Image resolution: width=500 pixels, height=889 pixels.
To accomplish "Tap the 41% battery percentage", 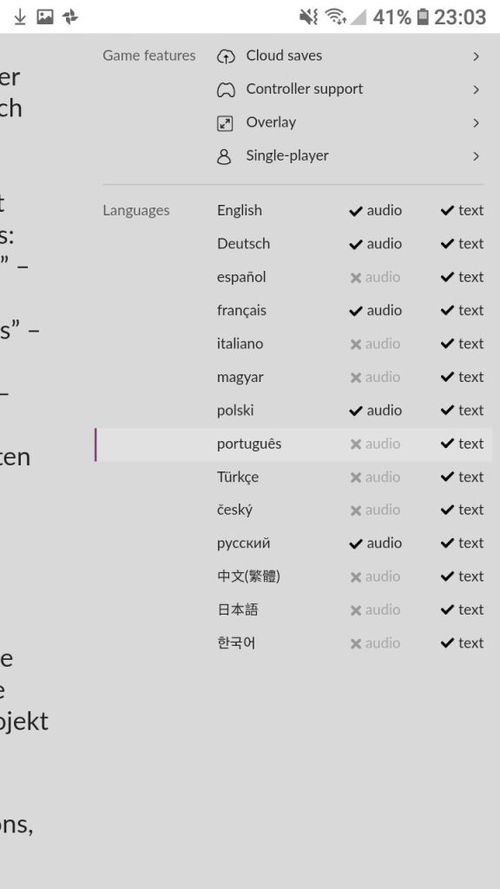I will pos(392,18).
